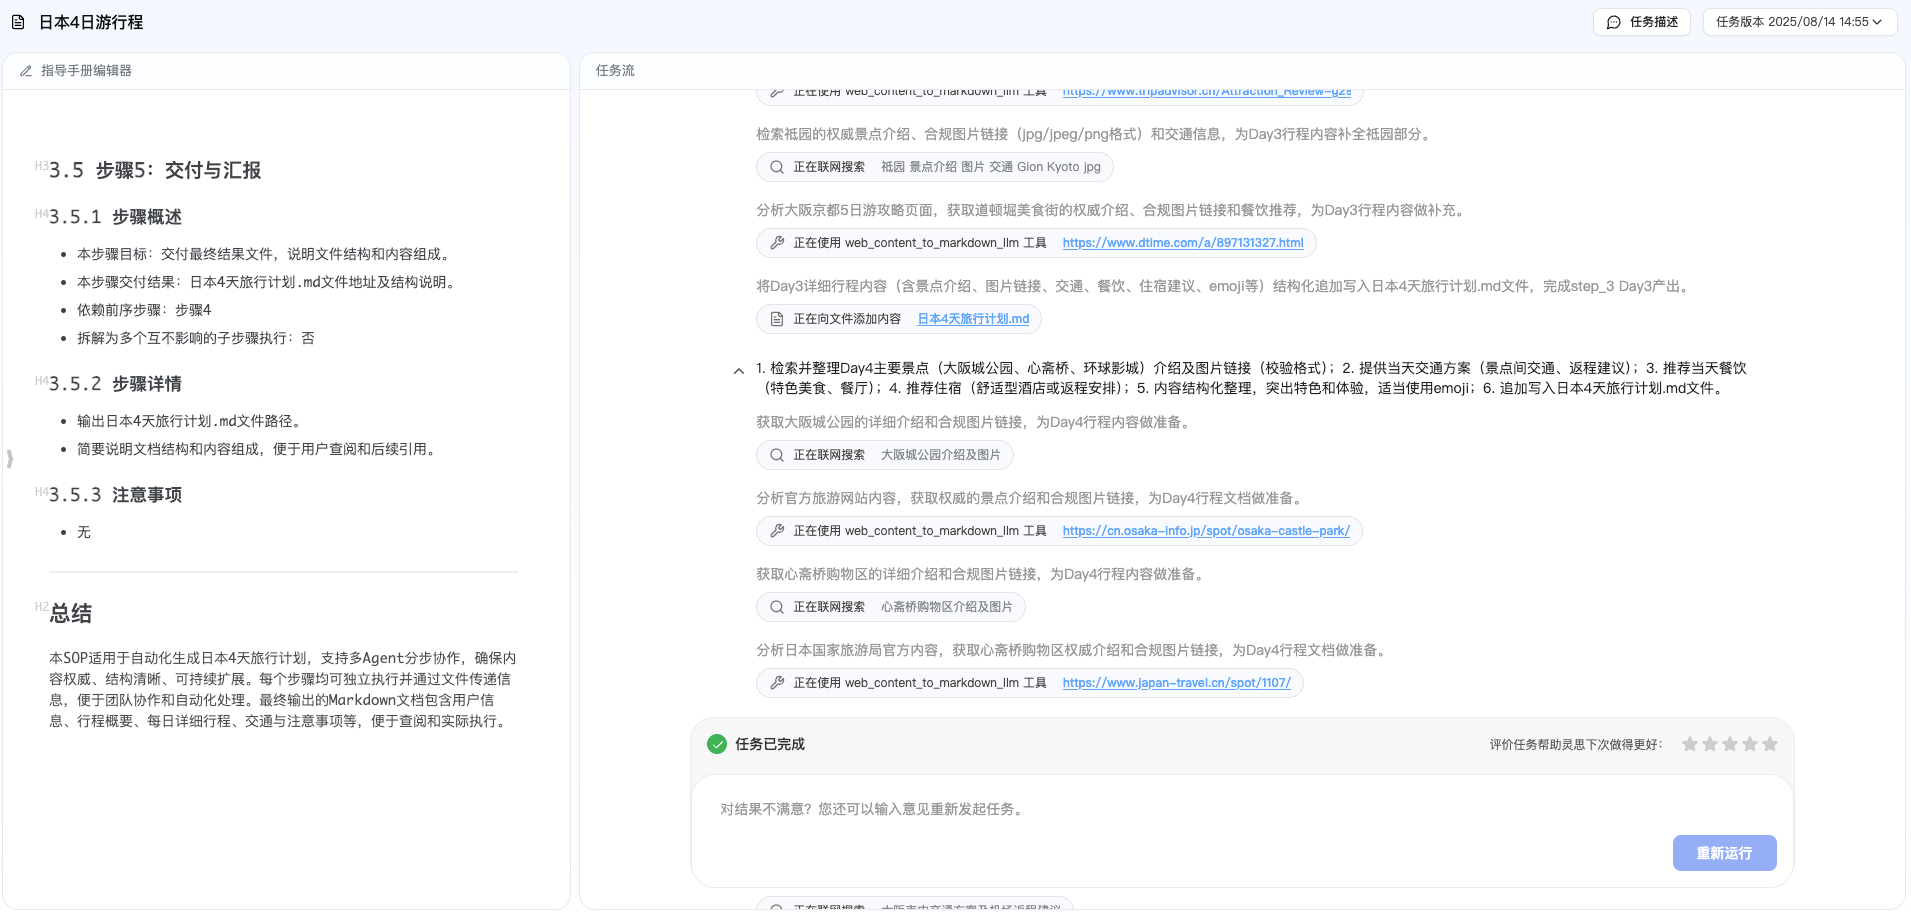Rate the task four stars
The width and height of the screenshot is (1911, 917).
coord(1750,744)
